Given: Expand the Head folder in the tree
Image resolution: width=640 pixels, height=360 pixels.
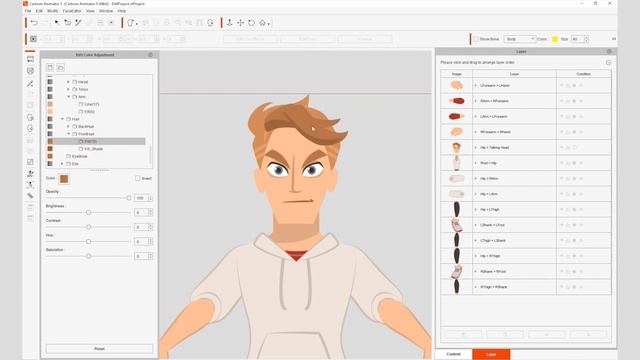Looking at the screenshot, I should tap(68, 82).
